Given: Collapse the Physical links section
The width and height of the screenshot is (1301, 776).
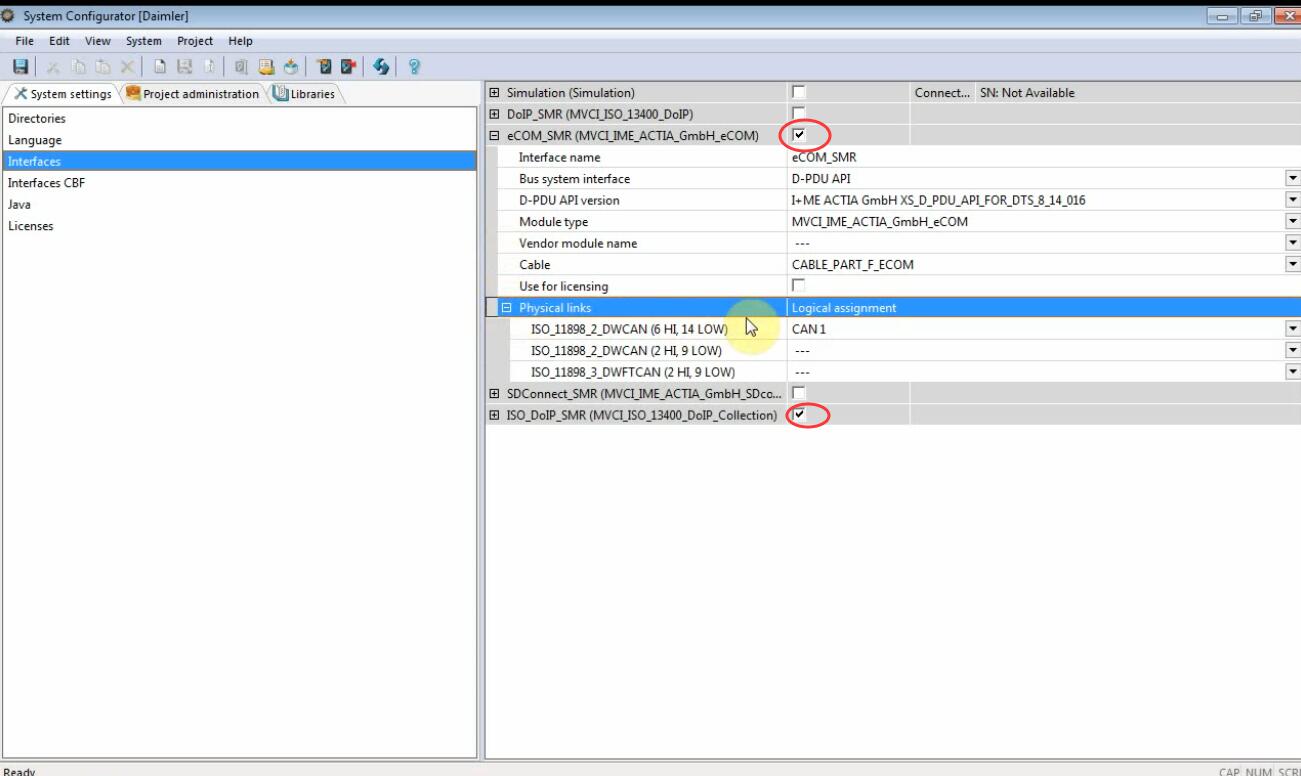Looking at the screenshot, I should tap(506, 308).
